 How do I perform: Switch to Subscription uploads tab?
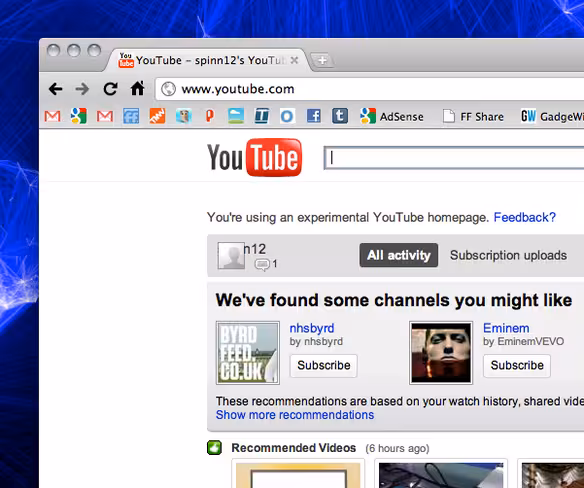508,255
